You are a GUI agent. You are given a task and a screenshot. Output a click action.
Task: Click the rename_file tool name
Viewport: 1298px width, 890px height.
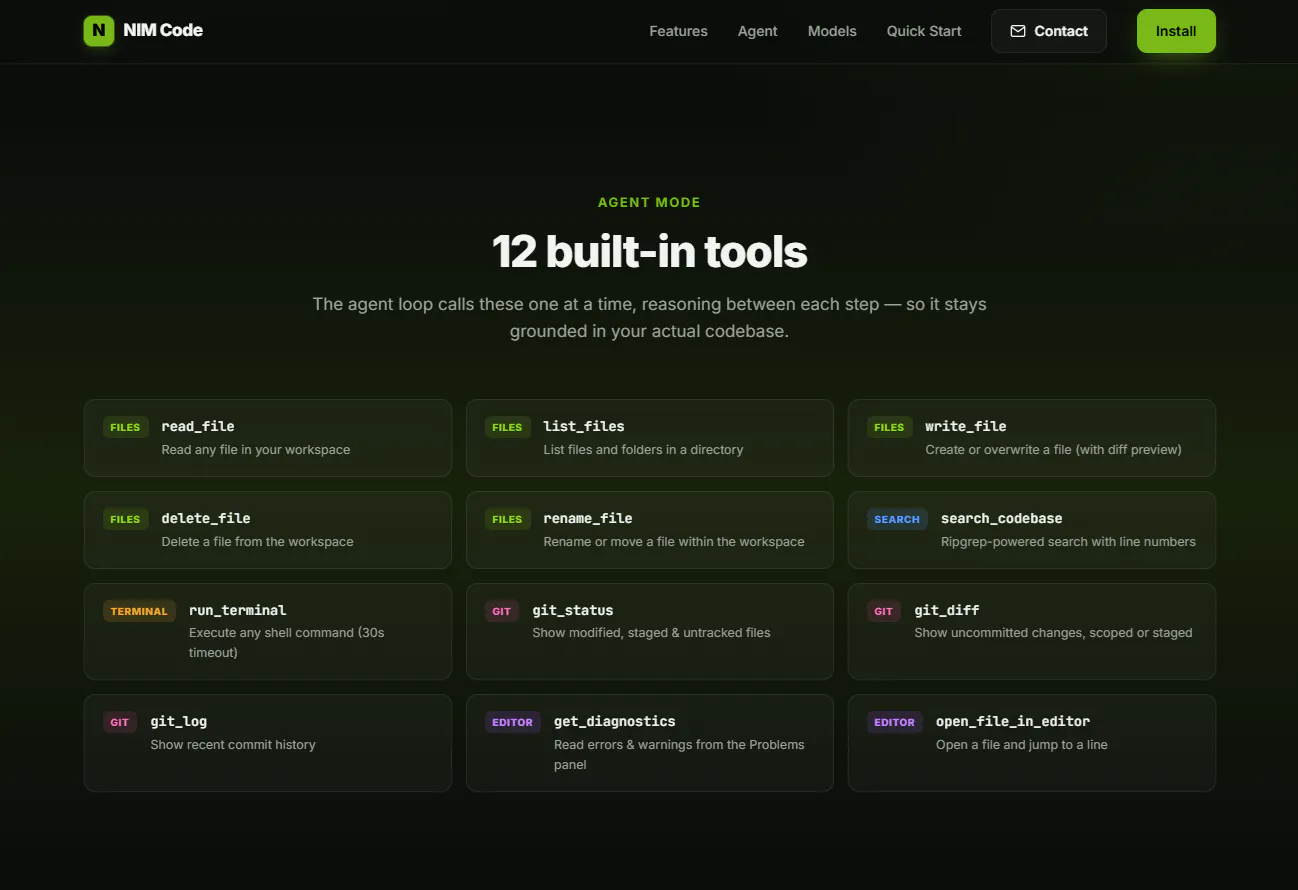coord(588,518)
